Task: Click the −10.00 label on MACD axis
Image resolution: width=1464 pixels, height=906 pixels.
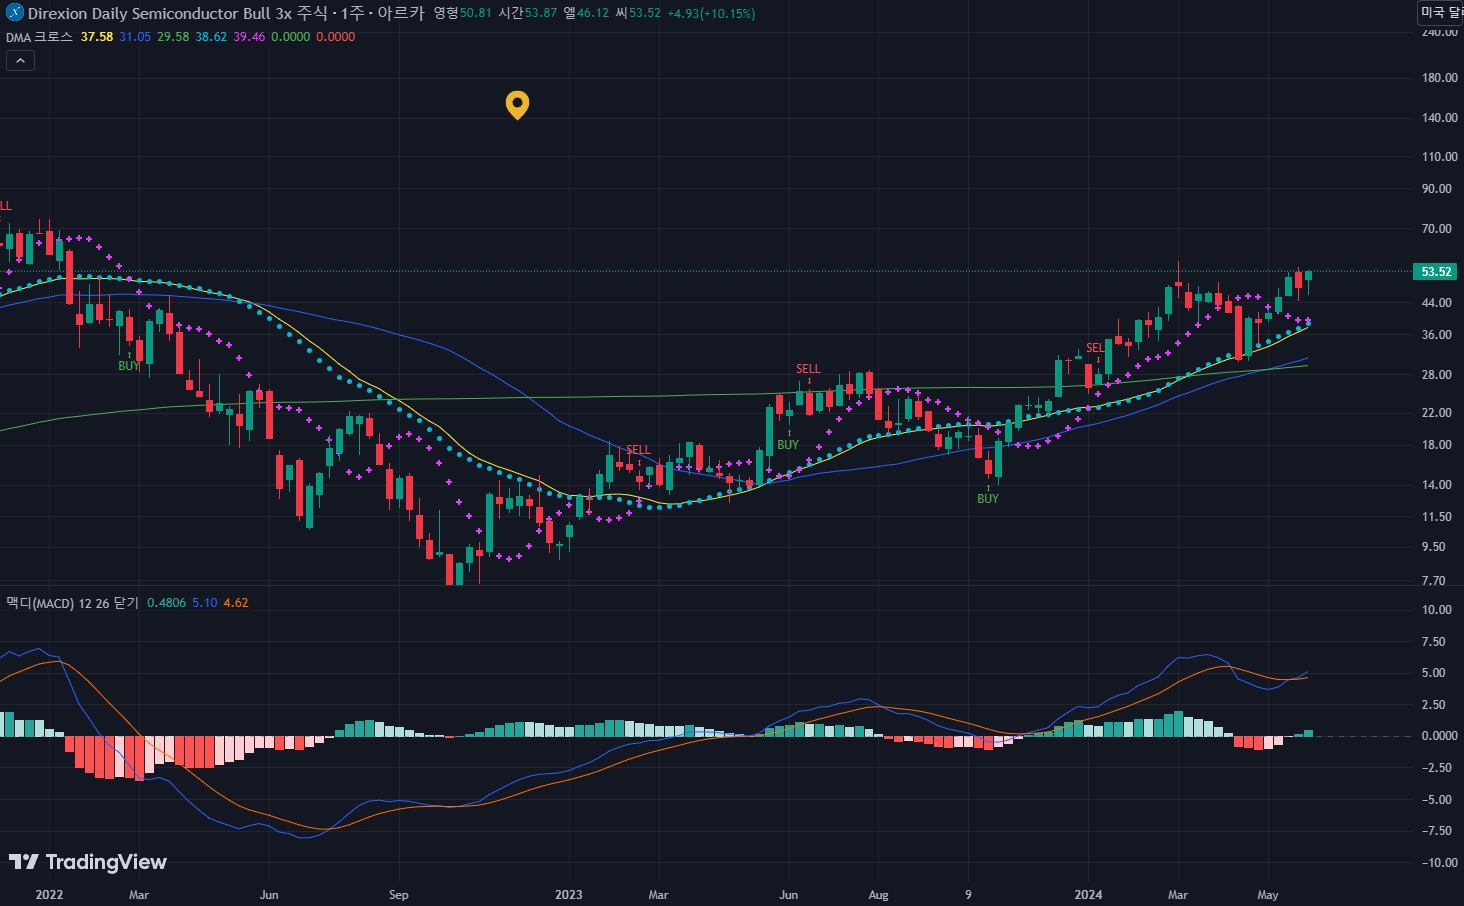Action: pyautogui.click(x=1440, y=863)
